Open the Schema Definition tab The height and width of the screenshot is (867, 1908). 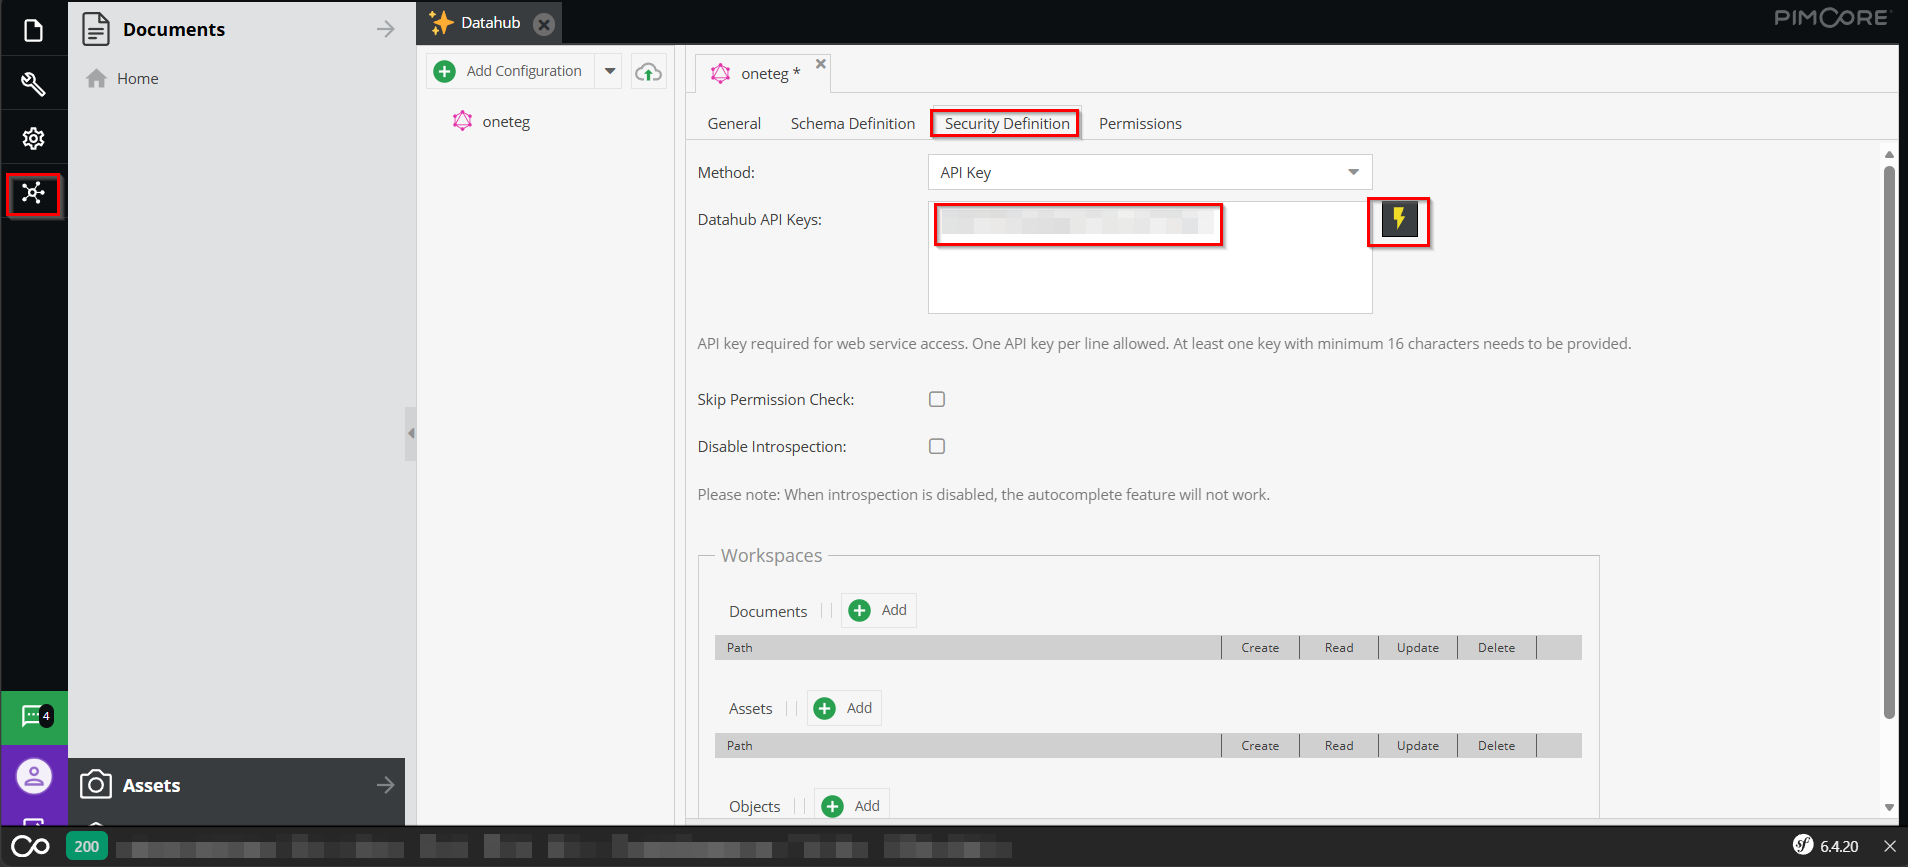[x=853, y=124]
